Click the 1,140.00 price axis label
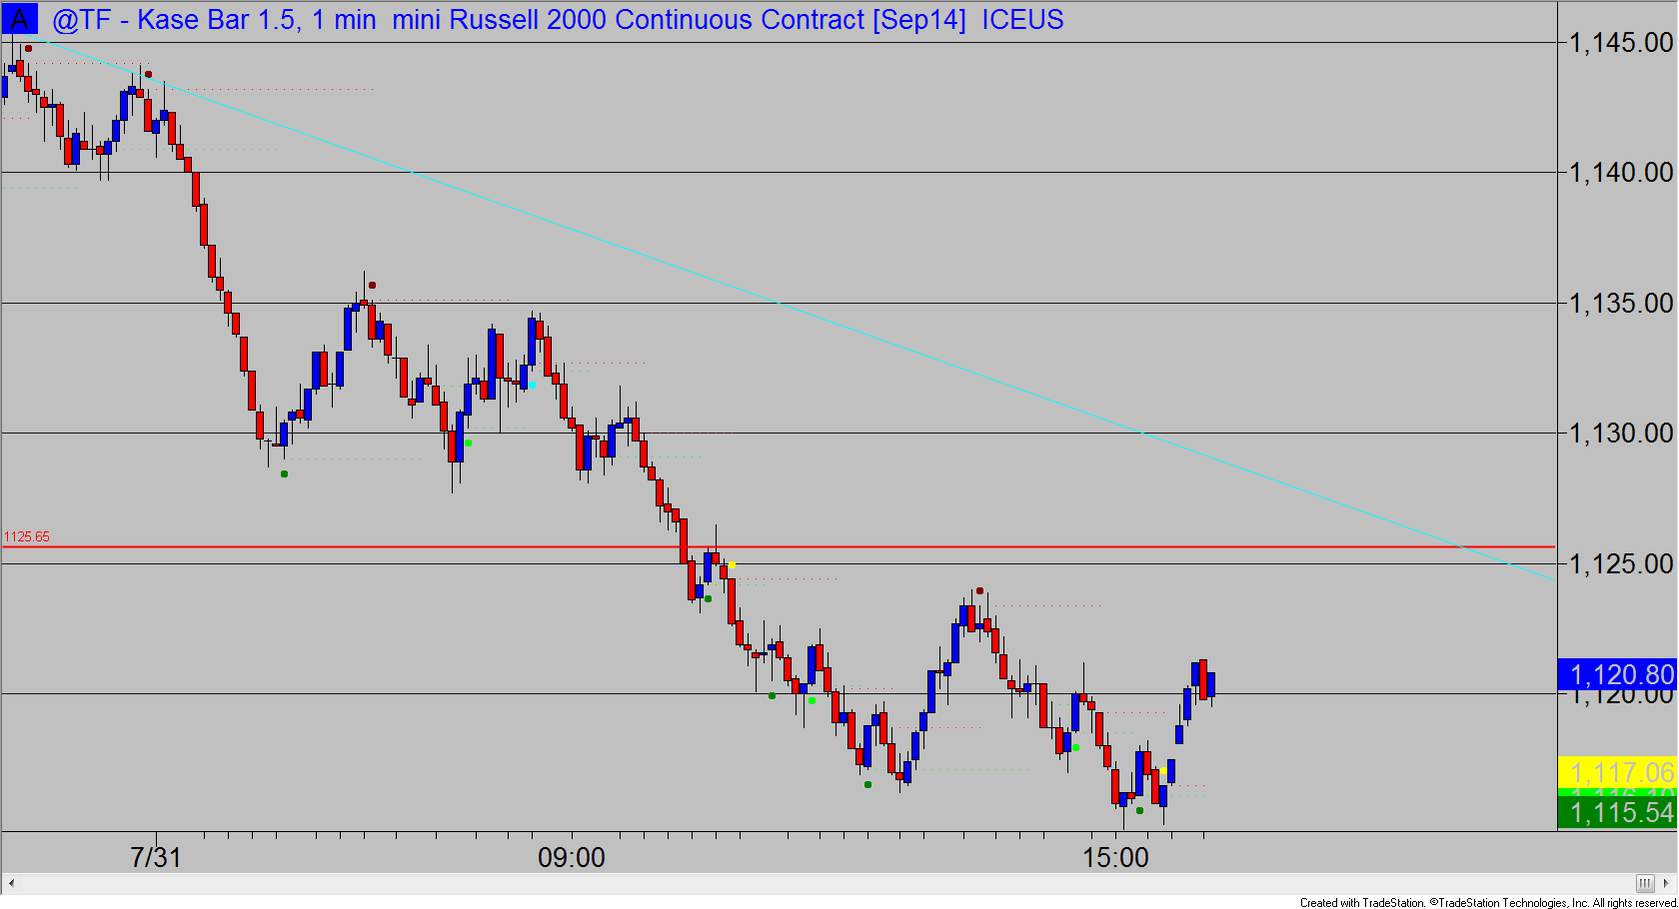Viewport: 1679px width, 909px height. pos(1621,173)
